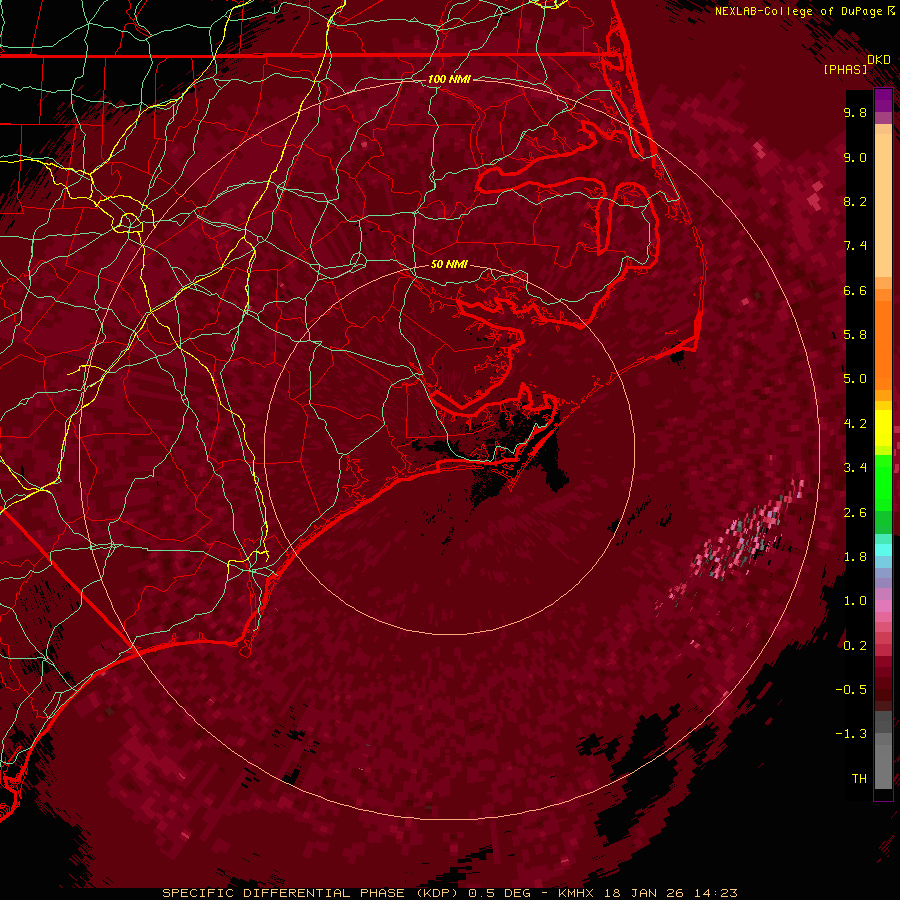Select the 9.8 scale value label

855,112
